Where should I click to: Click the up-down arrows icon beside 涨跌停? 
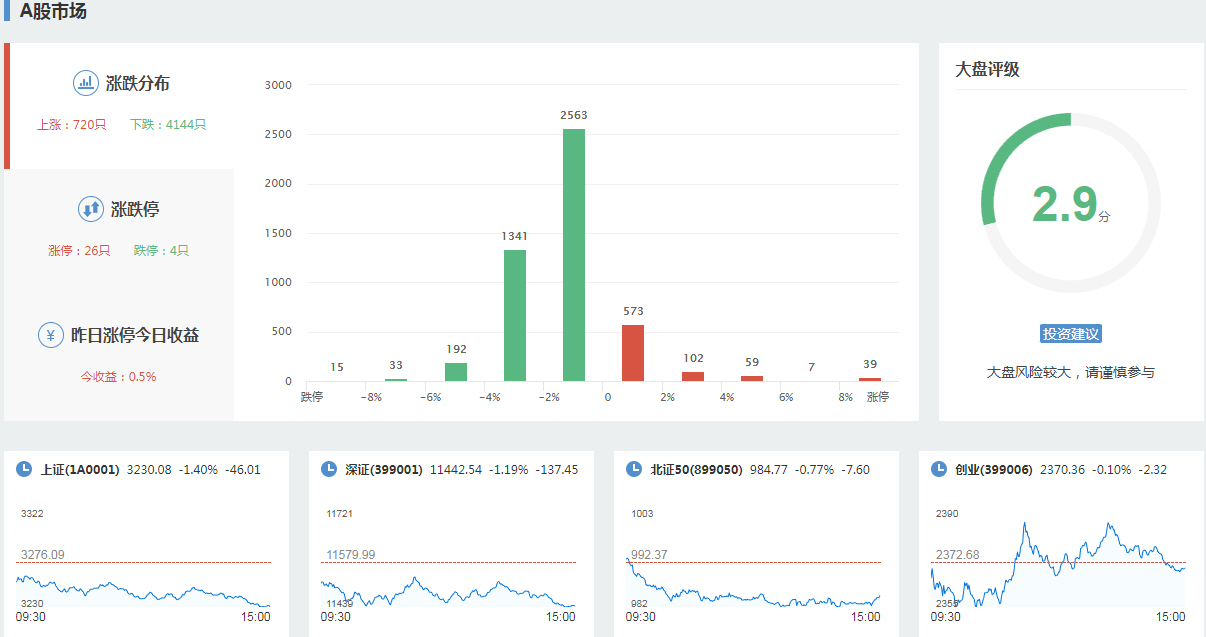coord(91,209)
